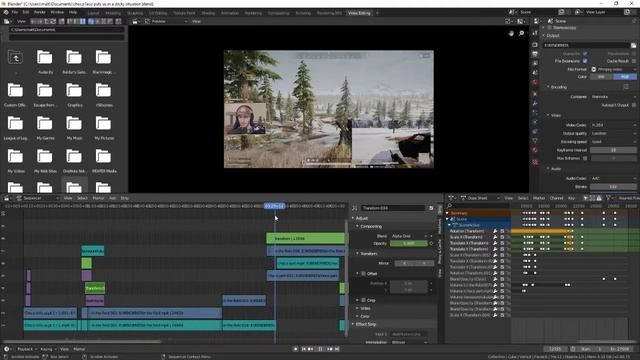The image size is (640, 360).
Task: Click strip type icon beside Transform.004 name
Action: click(355, 208)
